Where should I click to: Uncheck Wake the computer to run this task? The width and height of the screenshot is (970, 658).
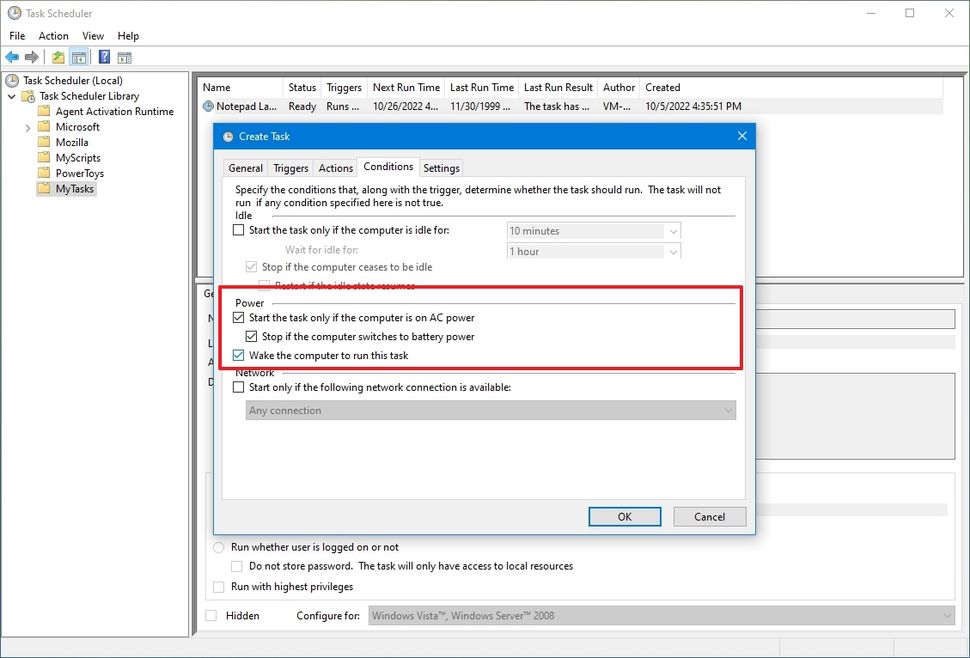pos(238,355)
